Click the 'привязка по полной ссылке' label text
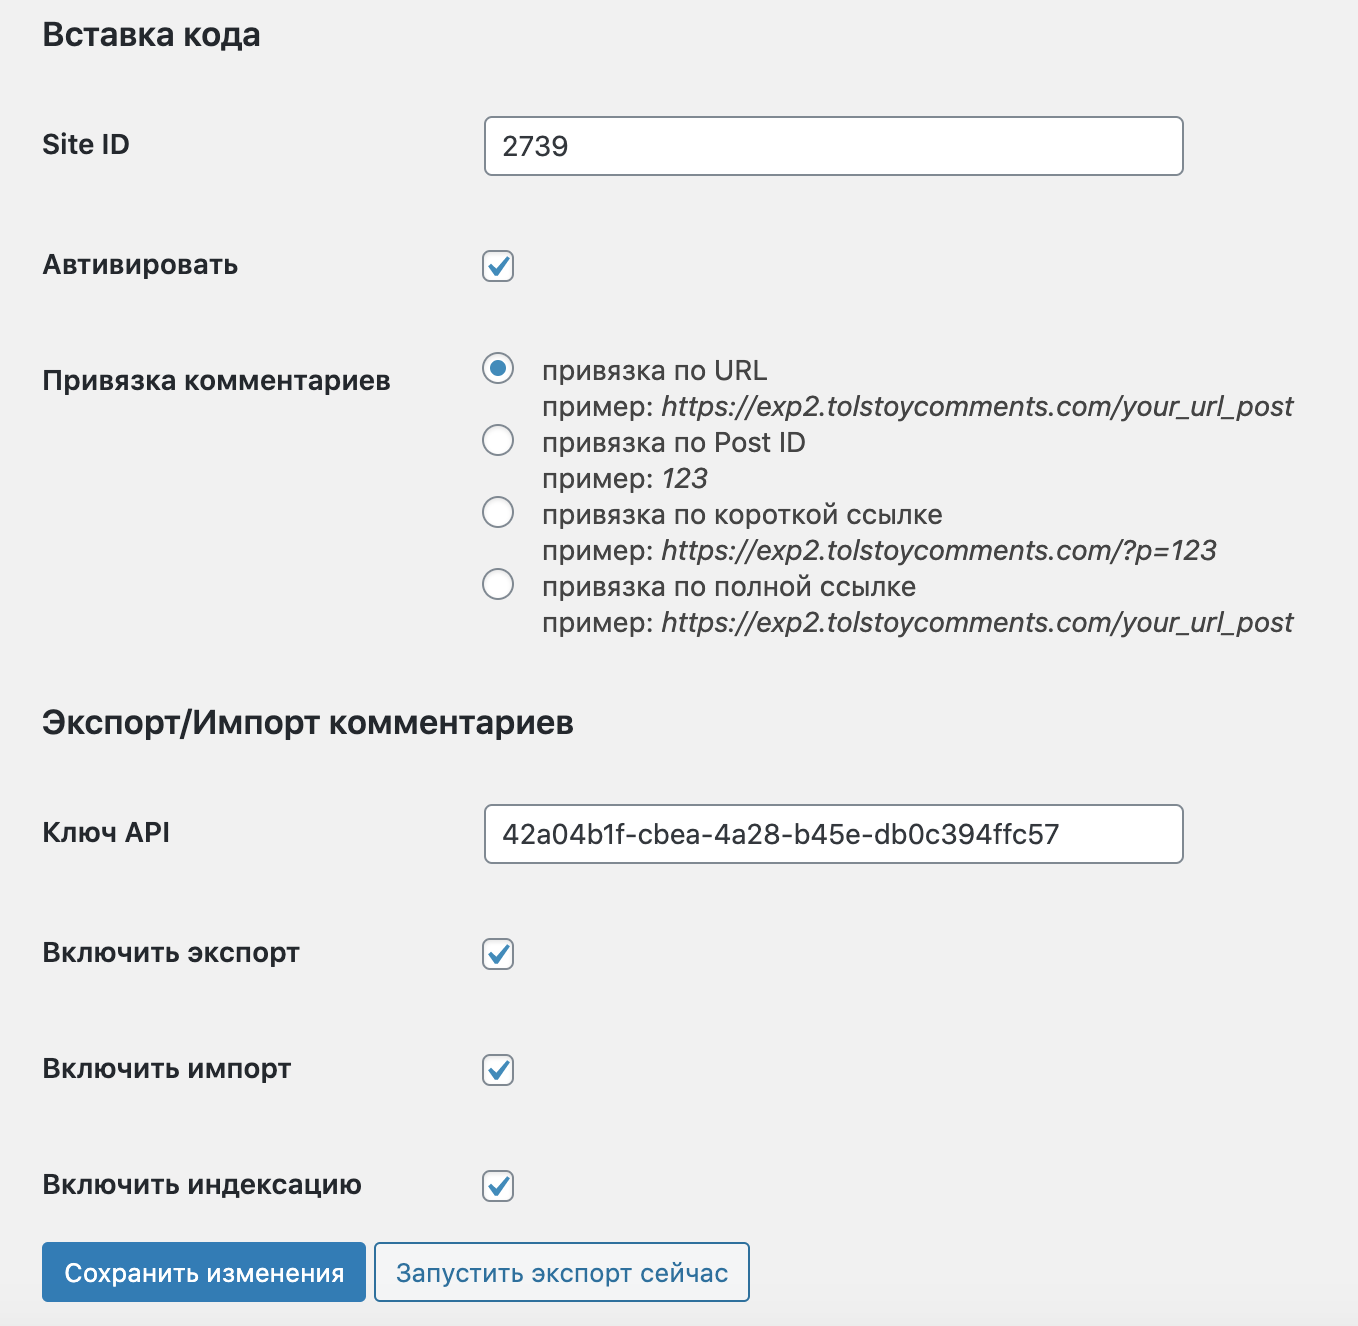The height and width of the screenshot is (1326, 1358). (x=729, y=586)
